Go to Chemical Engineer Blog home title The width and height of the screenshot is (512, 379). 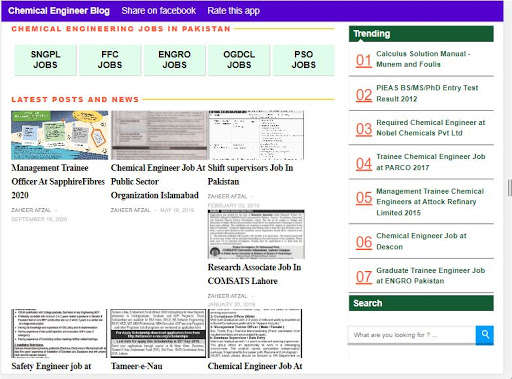coord(59,11)
